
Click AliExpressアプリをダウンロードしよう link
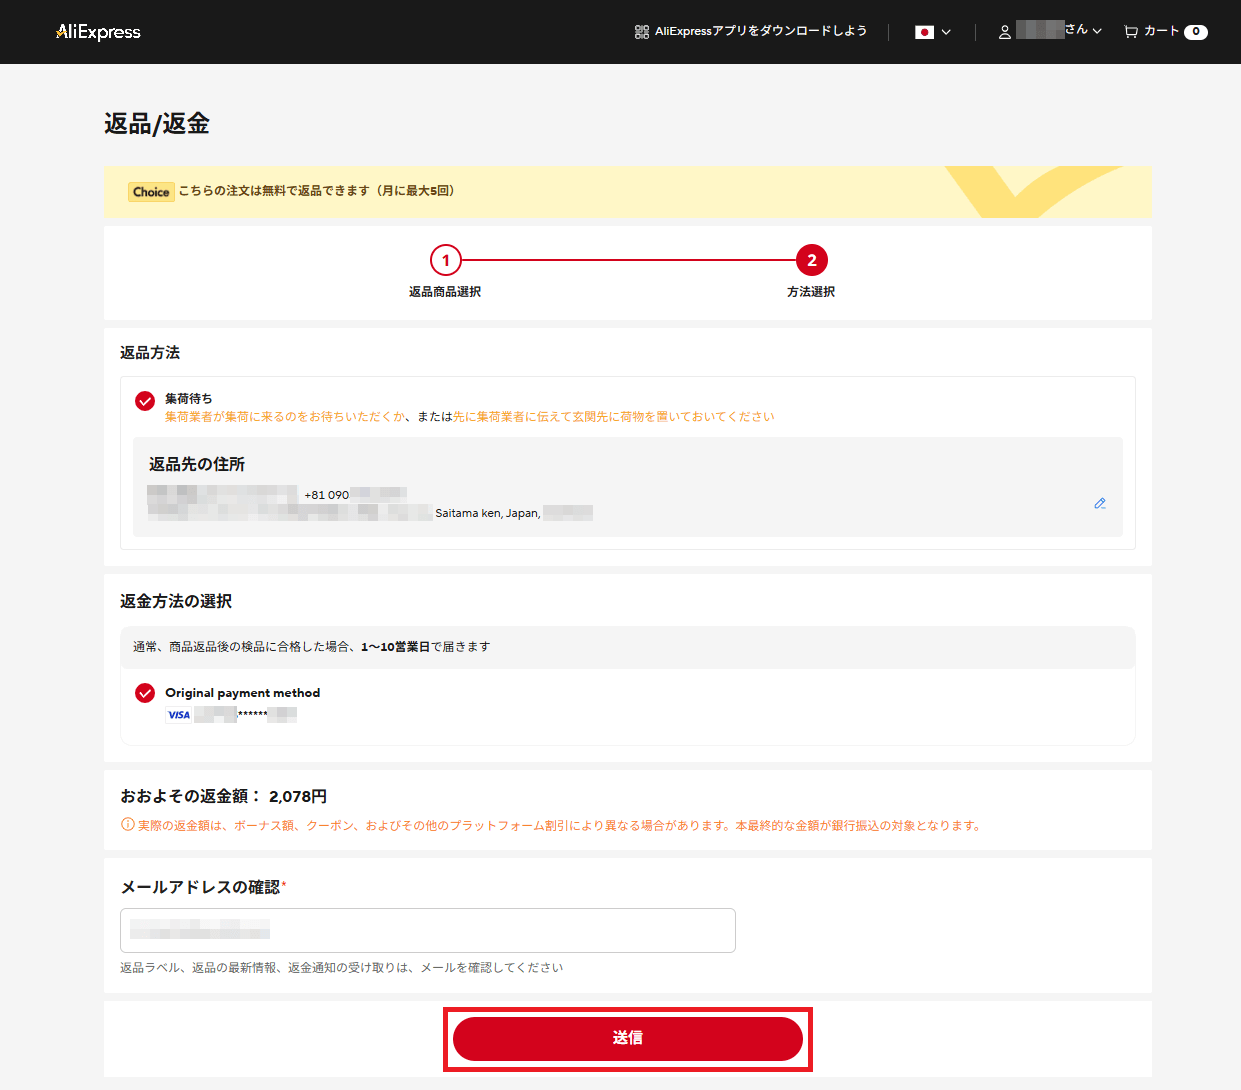[x=760, y=32]
